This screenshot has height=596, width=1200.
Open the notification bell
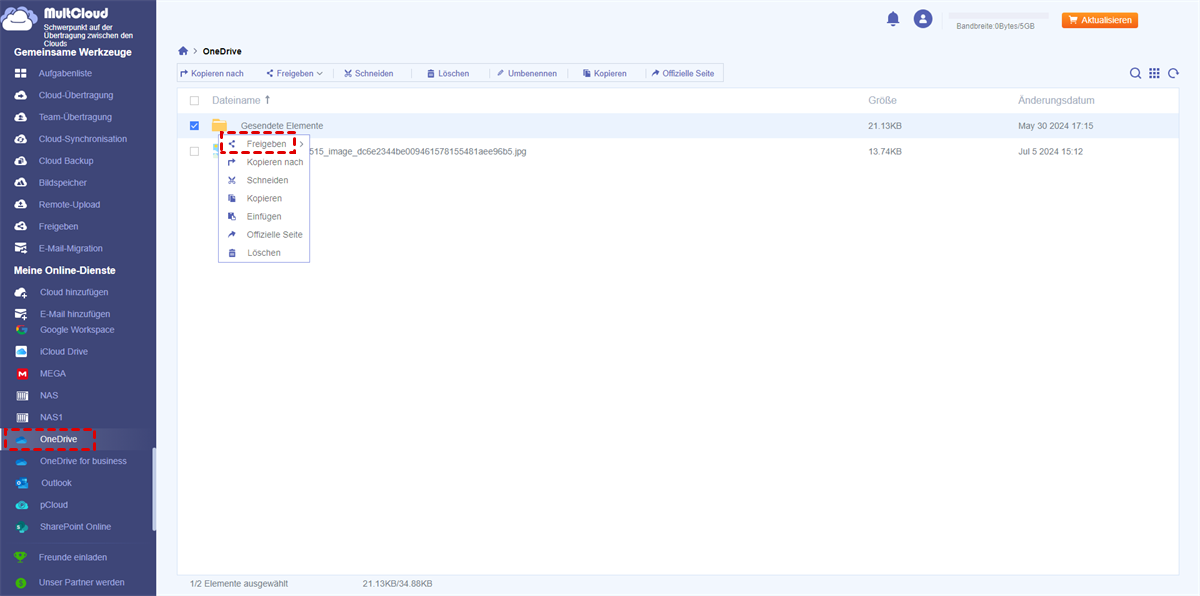coord(893,19)
